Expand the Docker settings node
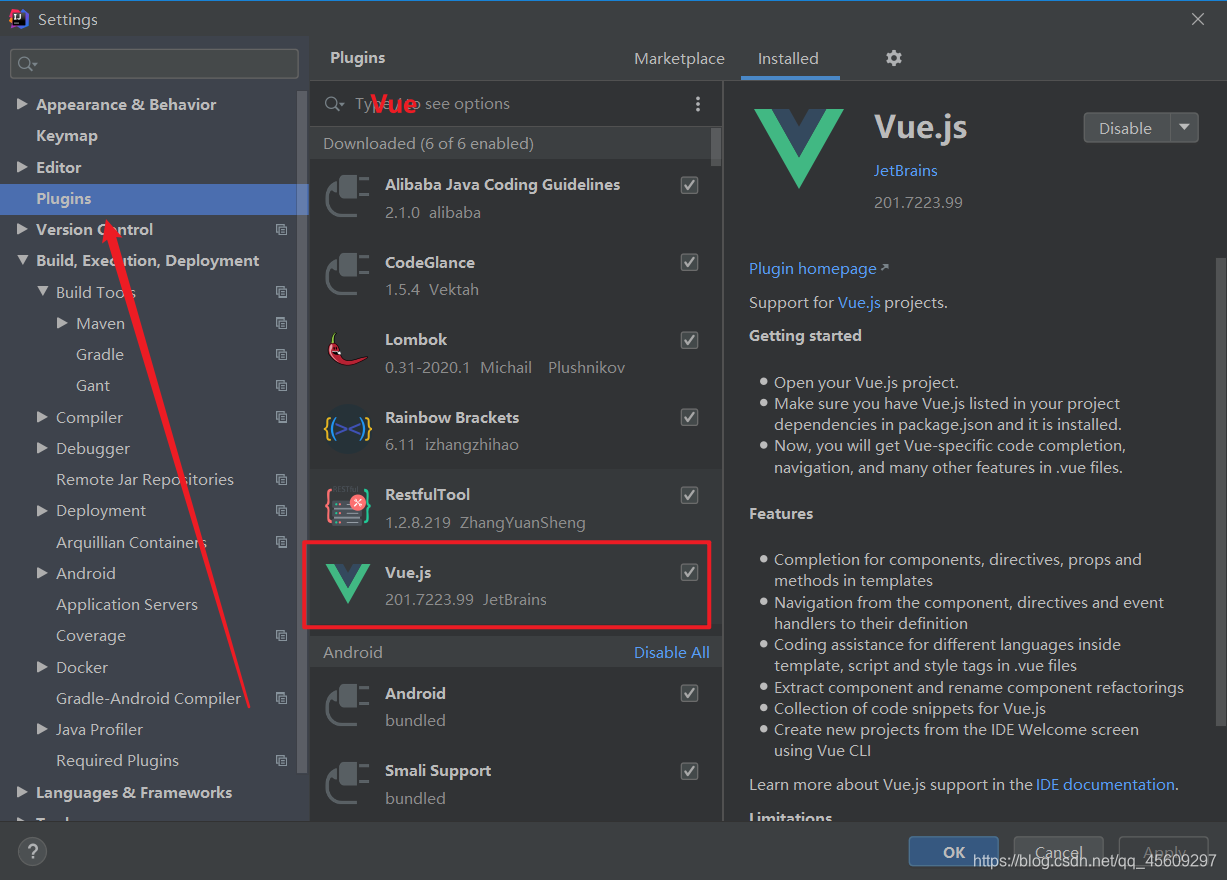 (x=42, y=667)
